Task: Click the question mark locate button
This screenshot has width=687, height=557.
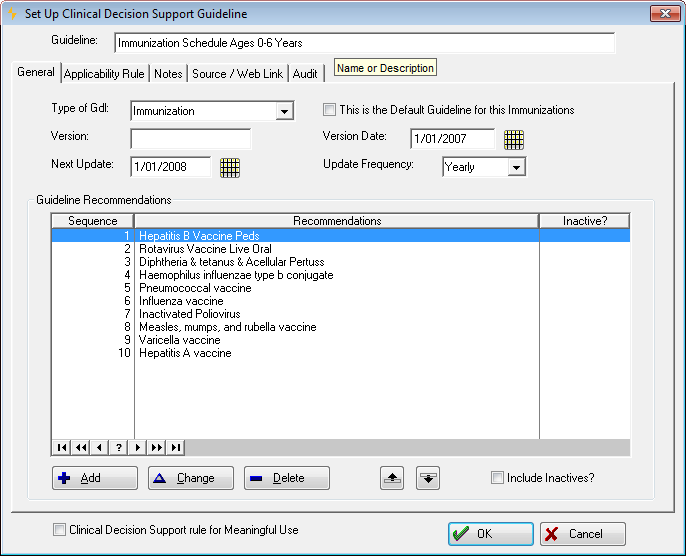Action: (119, 447)
